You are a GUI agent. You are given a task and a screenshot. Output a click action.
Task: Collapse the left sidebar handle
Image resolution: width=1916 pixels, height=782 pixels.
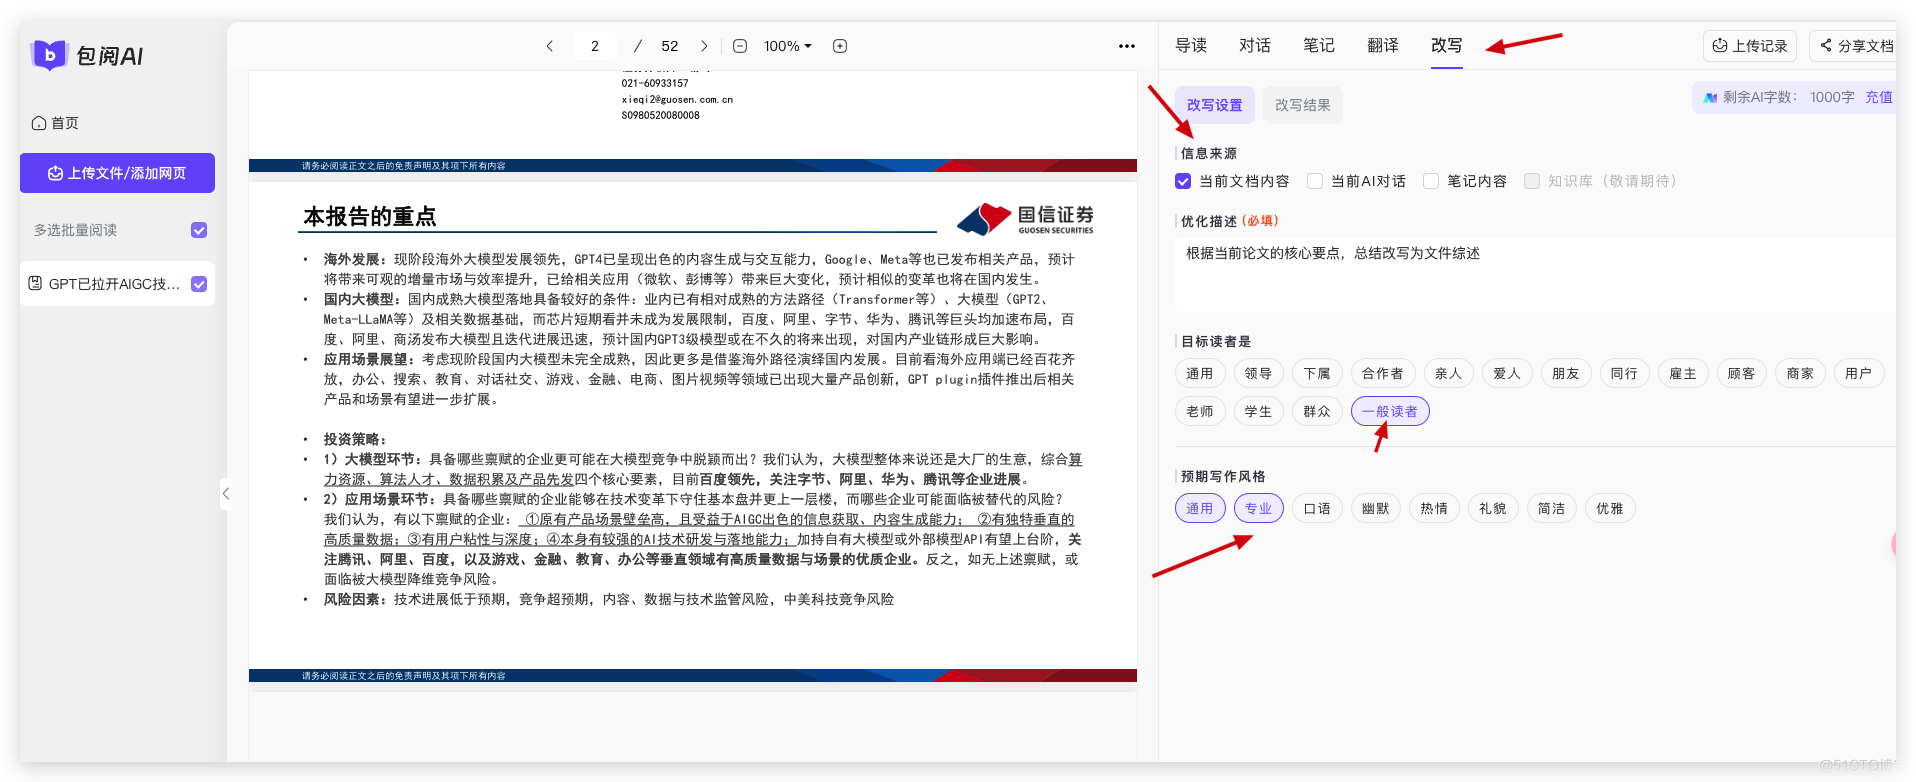[x=226, y=493]
